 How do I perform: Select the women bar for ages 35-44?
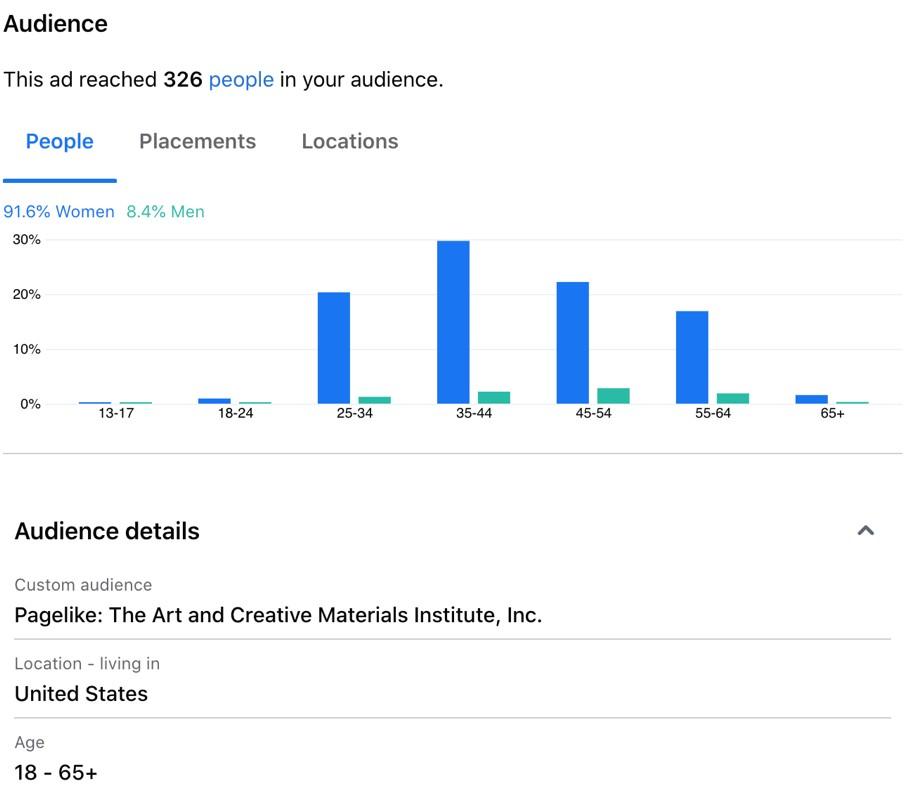coord(453,322)
